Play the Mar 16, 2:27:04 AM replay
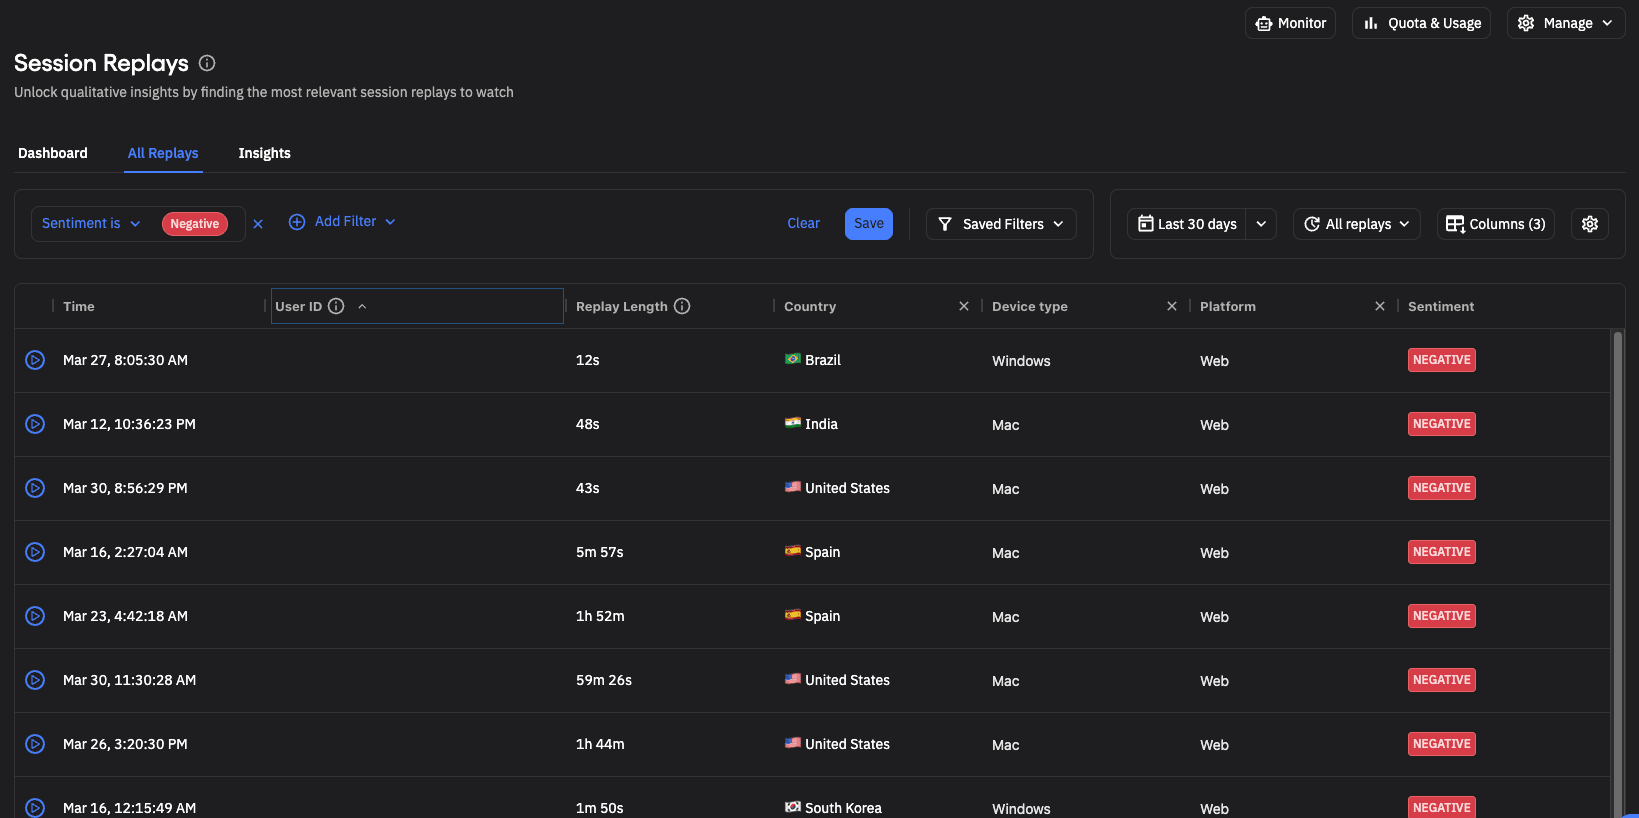 coord(35,552)
